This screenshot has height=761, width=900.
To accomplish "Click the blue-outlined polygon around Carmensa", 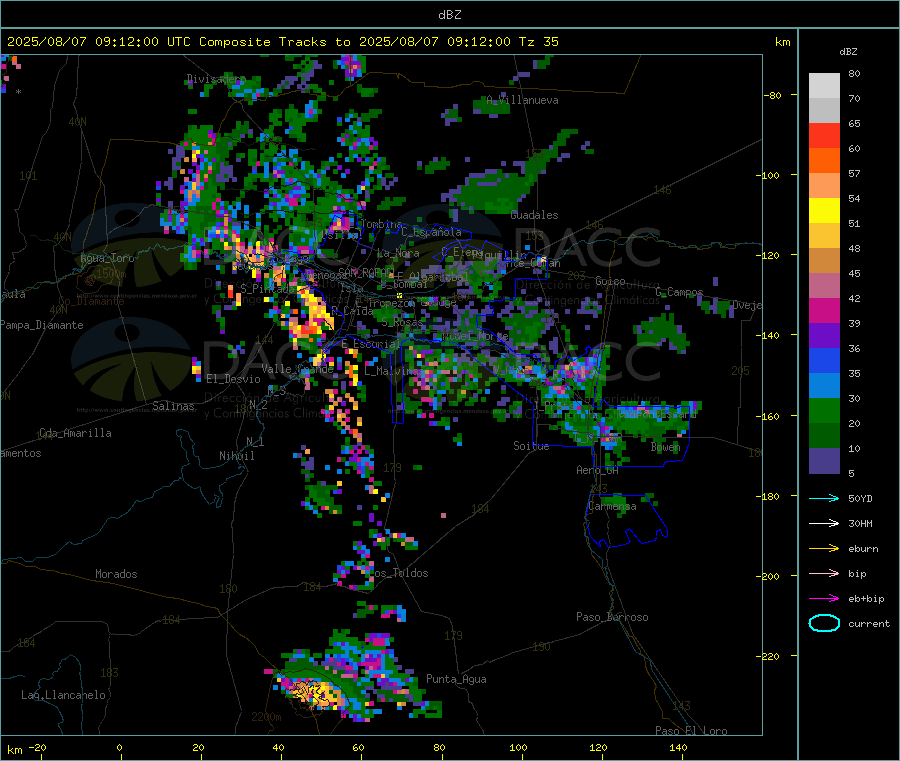I will (x=626, y=521).
